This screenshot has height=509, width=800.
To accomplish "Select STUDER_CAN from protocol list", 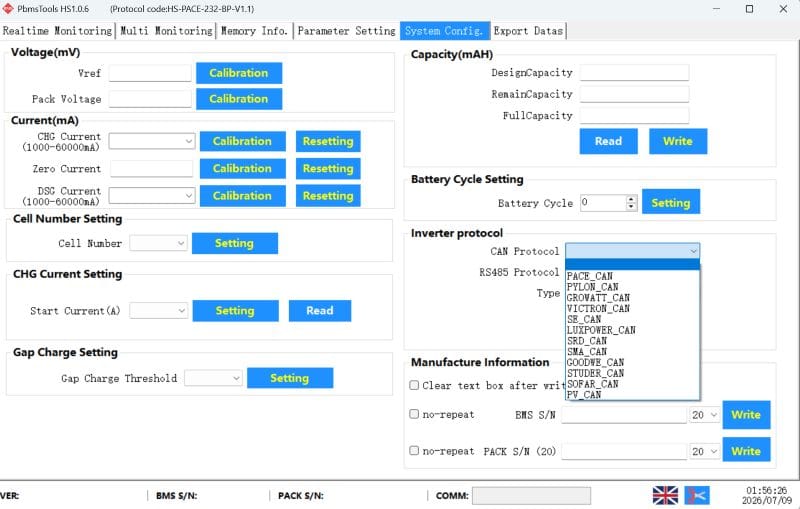I will coord(633,372).
